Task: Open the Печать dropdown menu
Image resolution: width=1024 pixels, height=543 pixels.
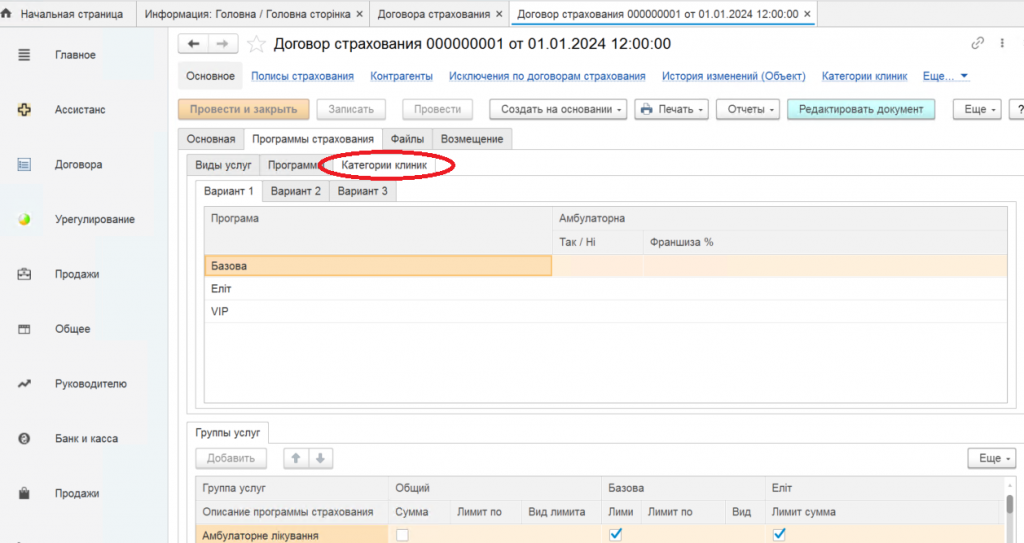Action: [x=671, y=109]
